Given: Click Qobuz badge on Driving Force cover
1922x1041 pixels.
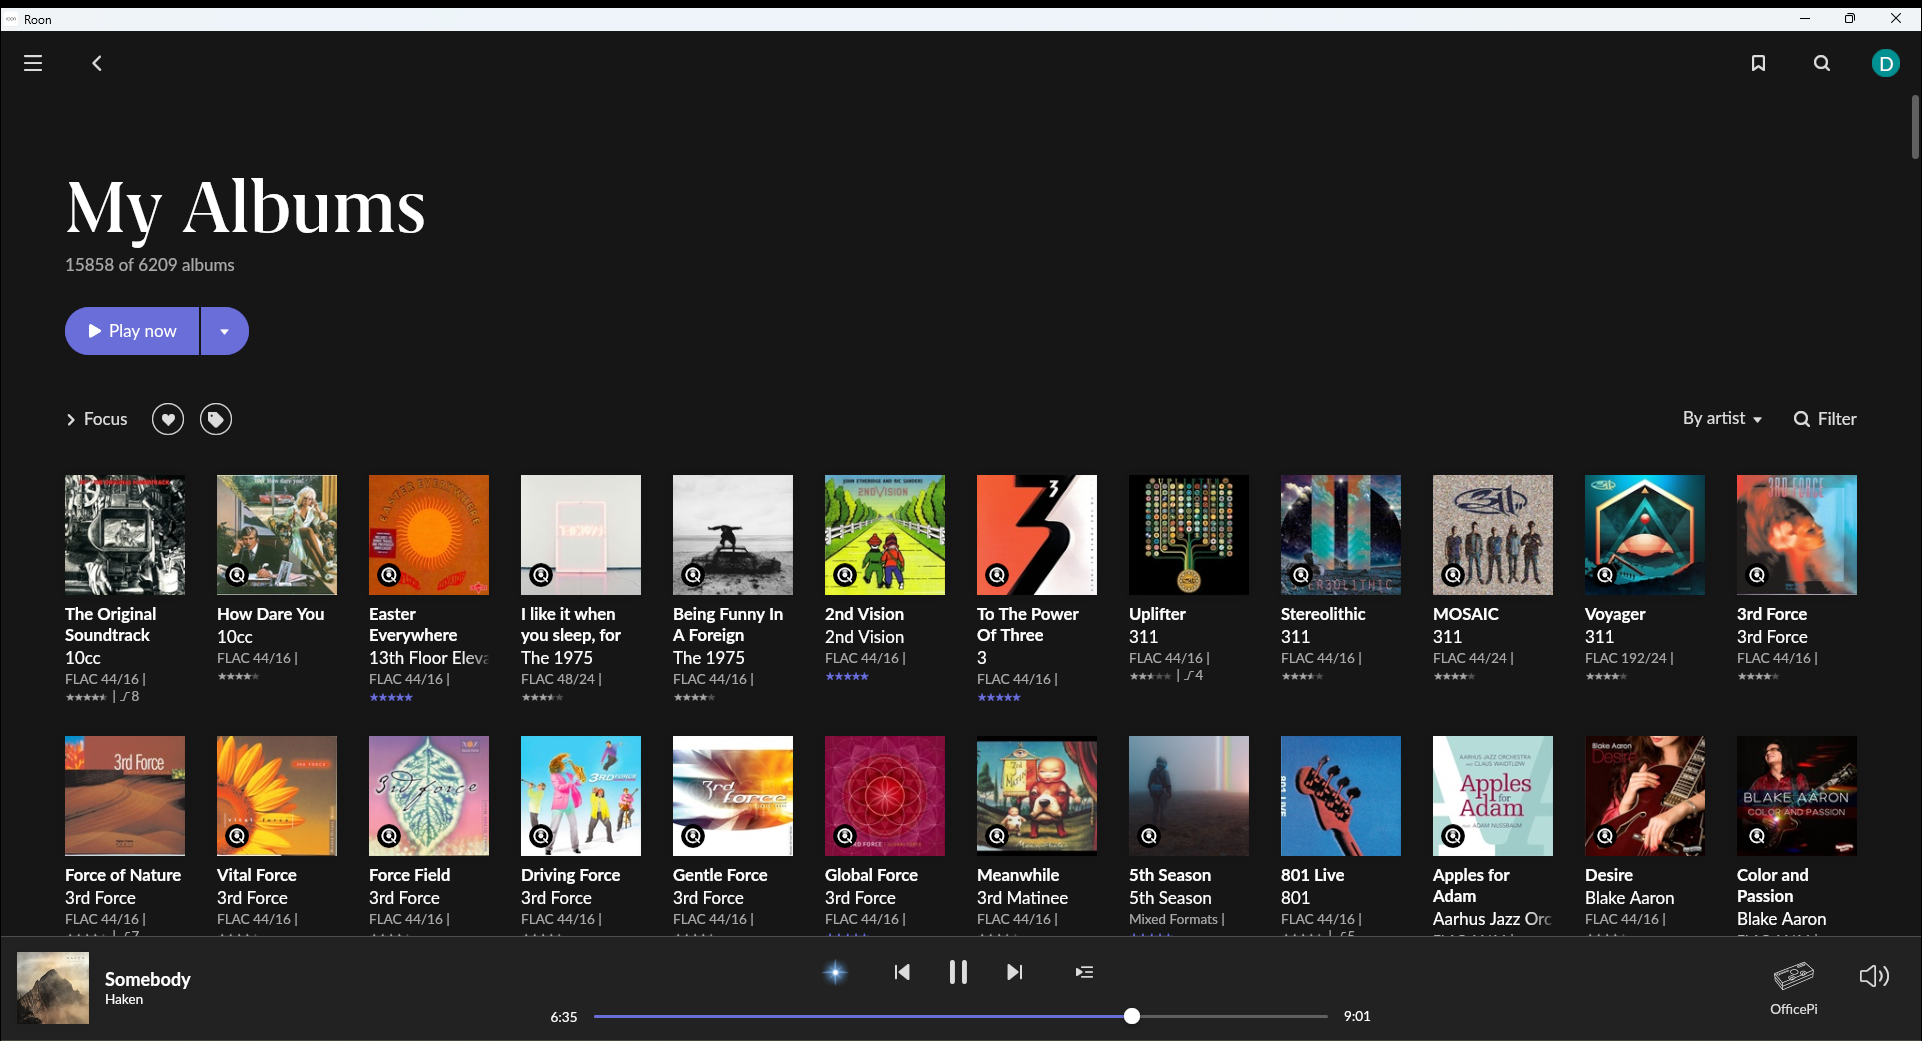Looking at the screenshot, I should click(x=541, y=836).
